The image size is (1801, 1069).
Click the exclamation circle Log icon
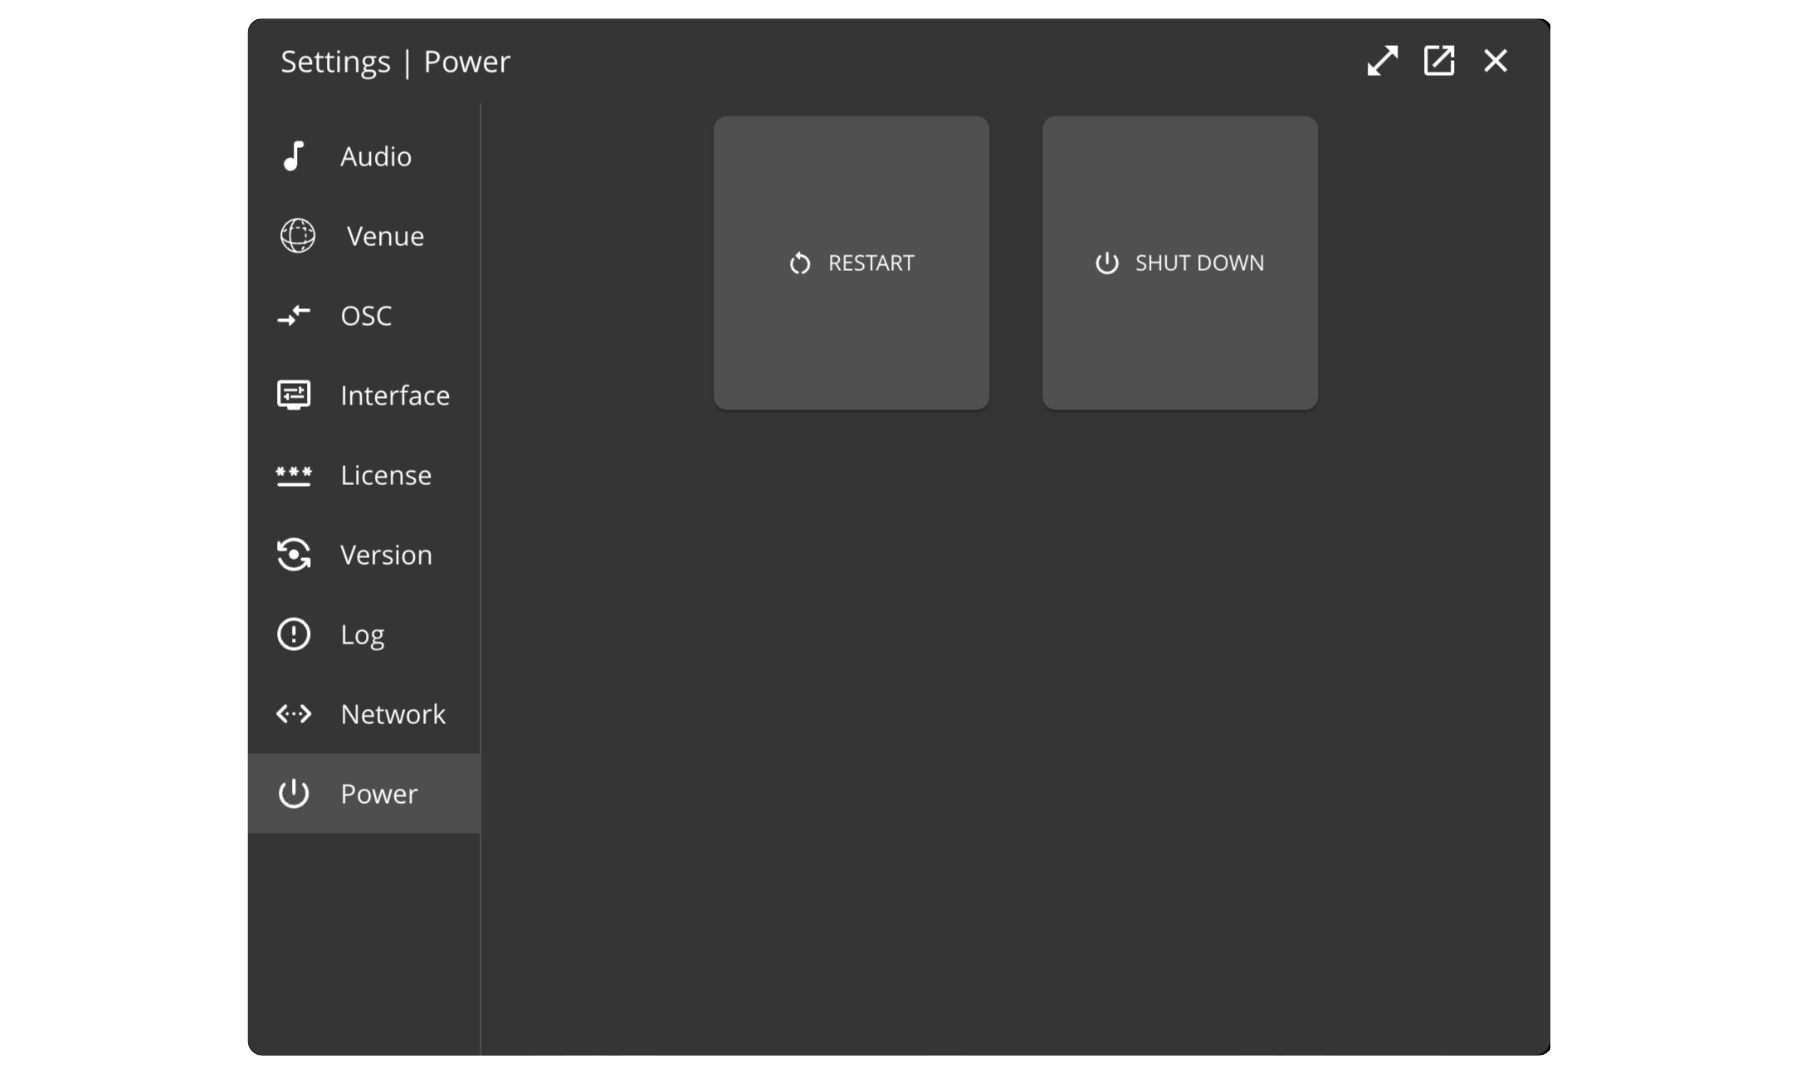[293, 634]
